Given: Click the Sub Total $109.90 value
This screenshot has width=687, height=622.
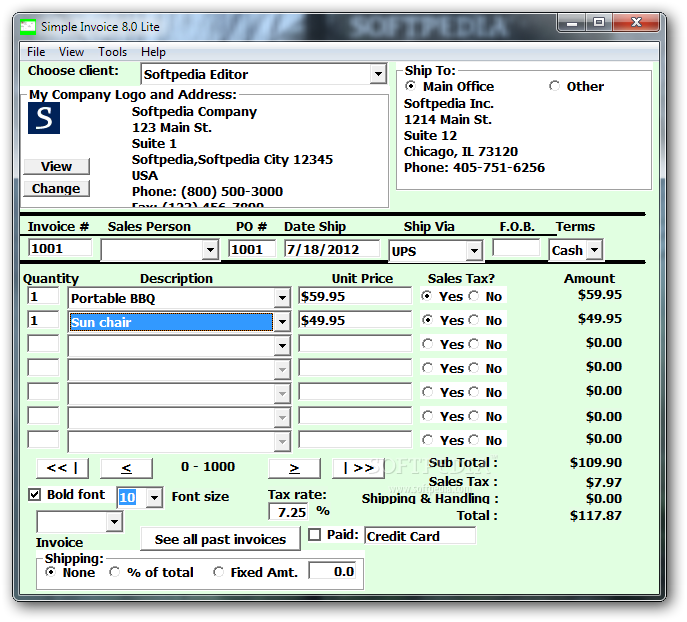Looking at the screenshot, I should coord(595,463).
